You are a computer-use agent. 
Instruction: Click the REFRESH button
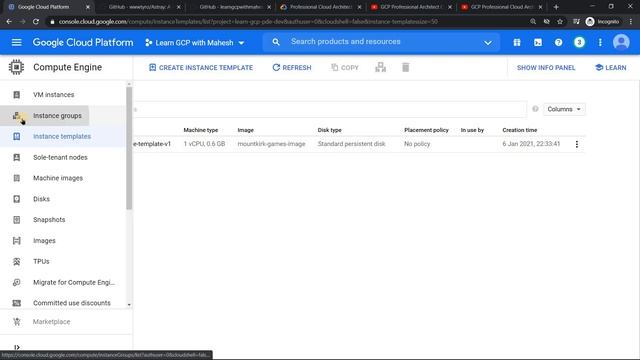tap(292, 67)
